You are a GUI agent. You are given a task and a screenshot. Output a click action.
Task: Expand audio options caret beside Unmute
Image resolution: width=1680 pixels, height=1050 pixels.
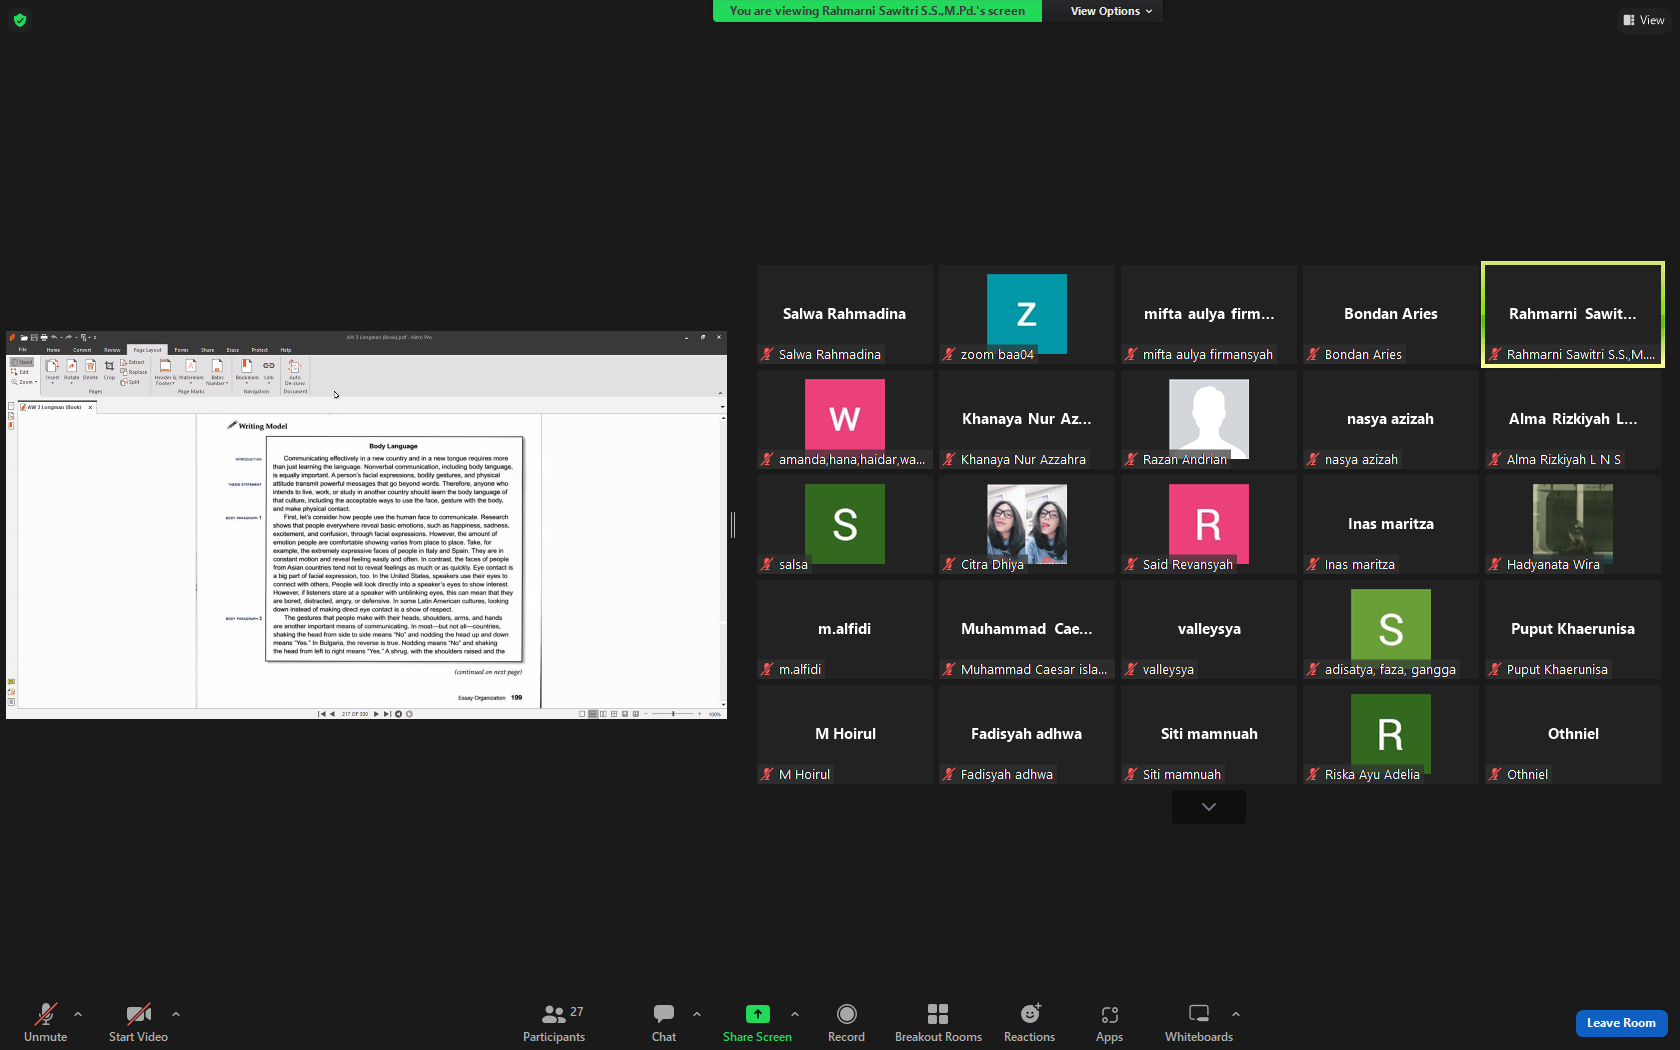[78, 1014]
